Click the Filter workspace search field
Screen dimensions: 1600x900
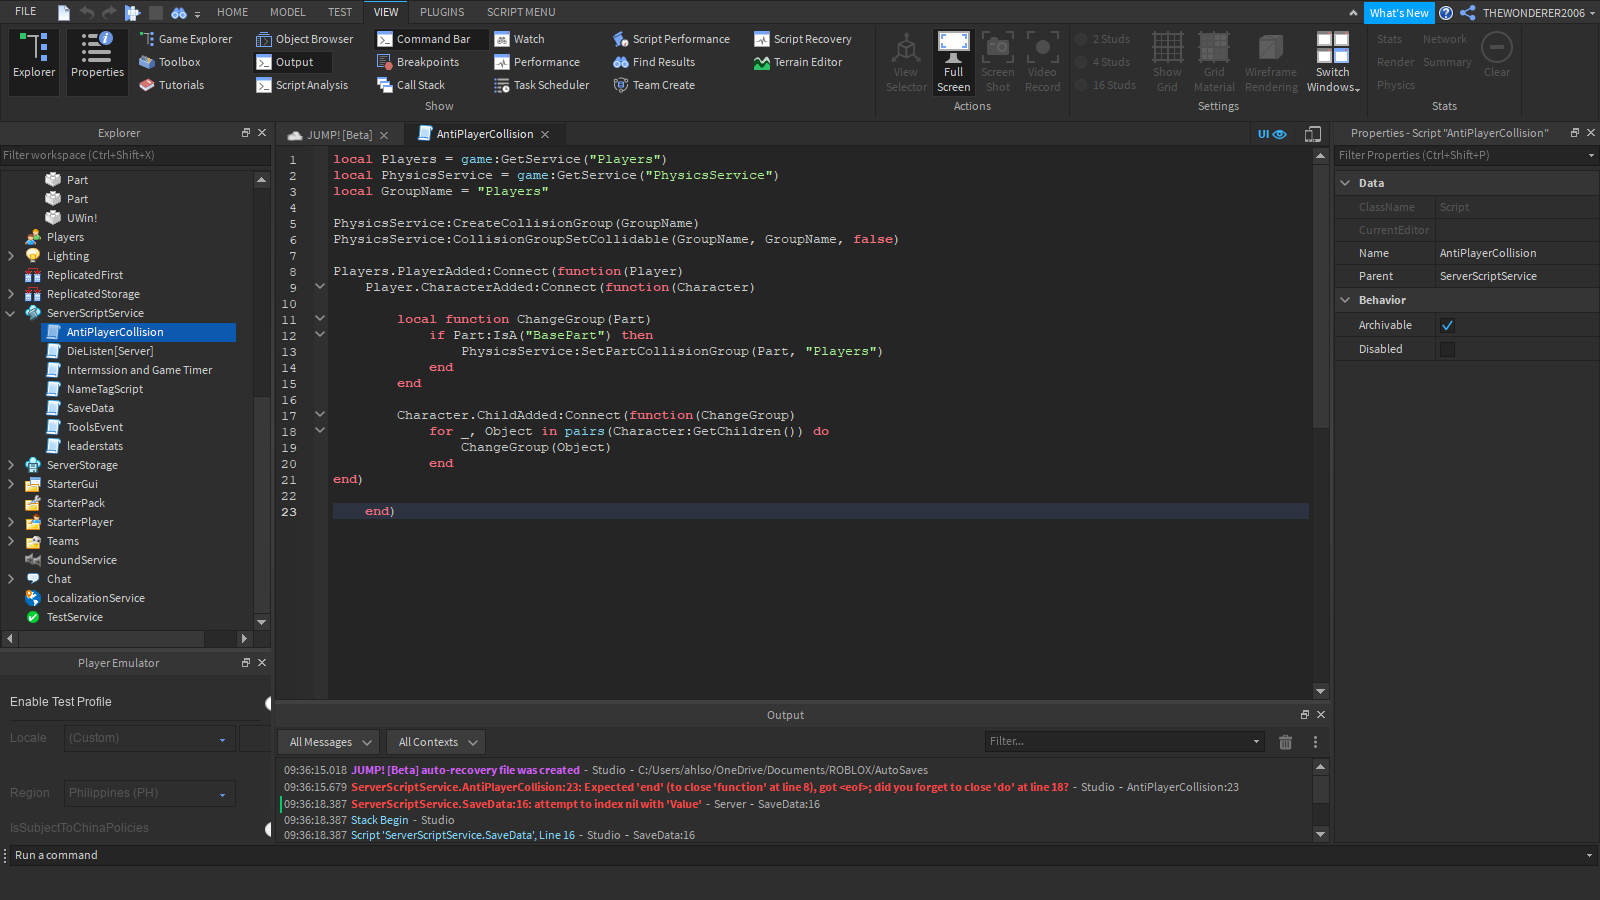(130, 155)
